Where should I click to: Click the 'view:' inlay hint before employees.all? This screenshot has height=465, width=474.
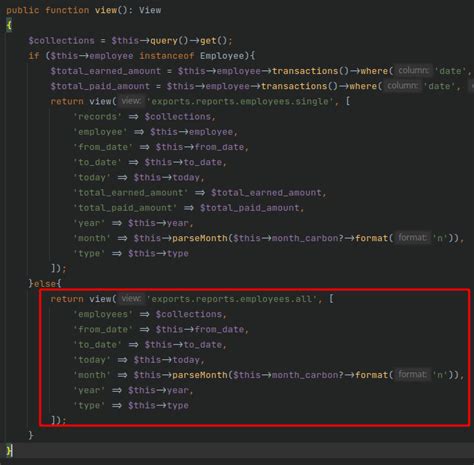click(x=131, y=299)
